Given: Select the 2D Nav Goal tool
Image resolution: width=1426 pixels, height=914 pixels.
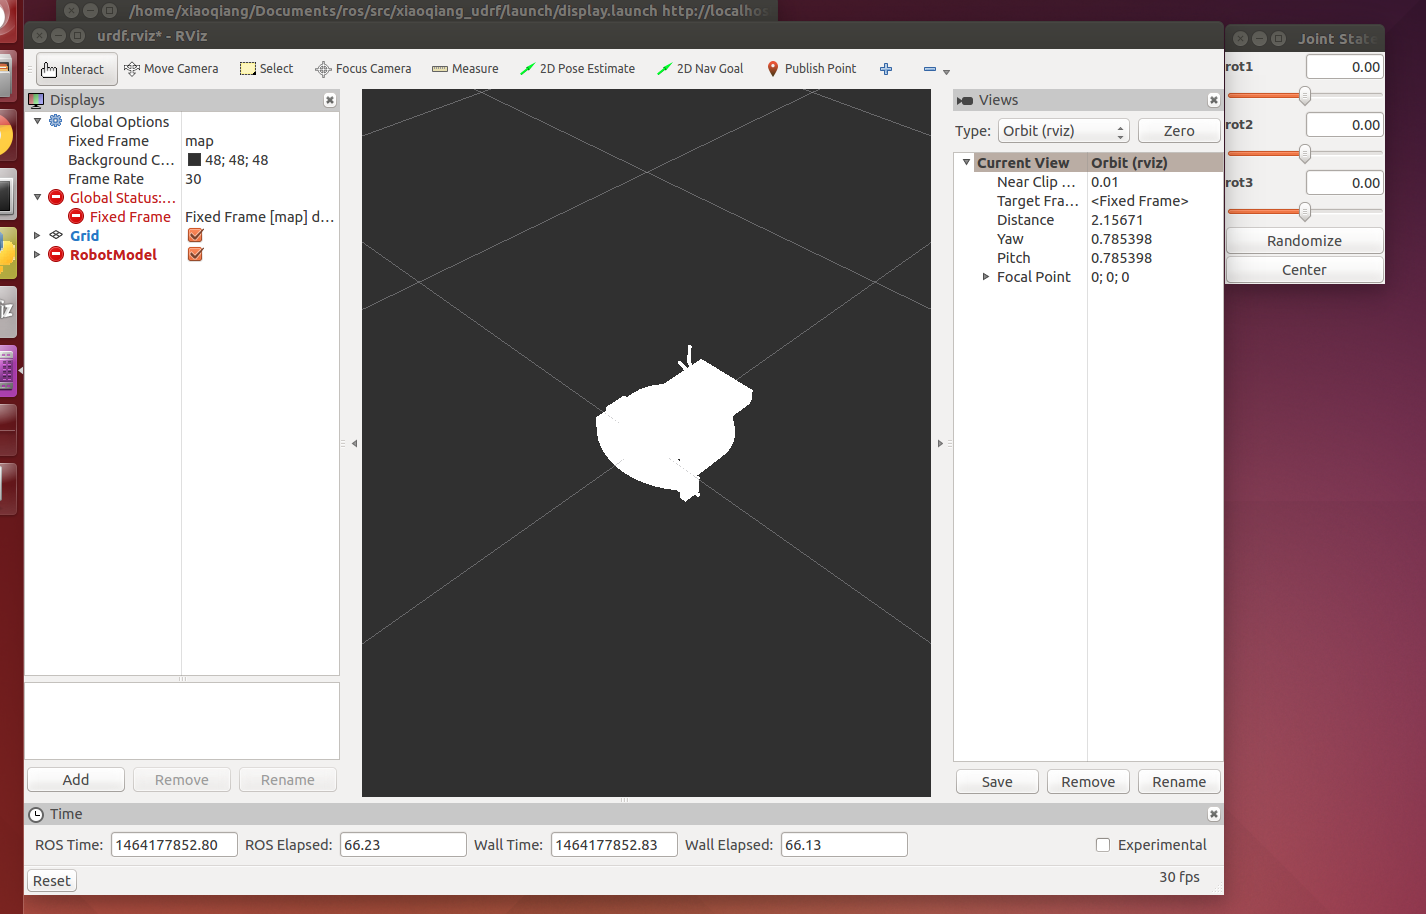Looking at the screenshot, I should 700,69.
